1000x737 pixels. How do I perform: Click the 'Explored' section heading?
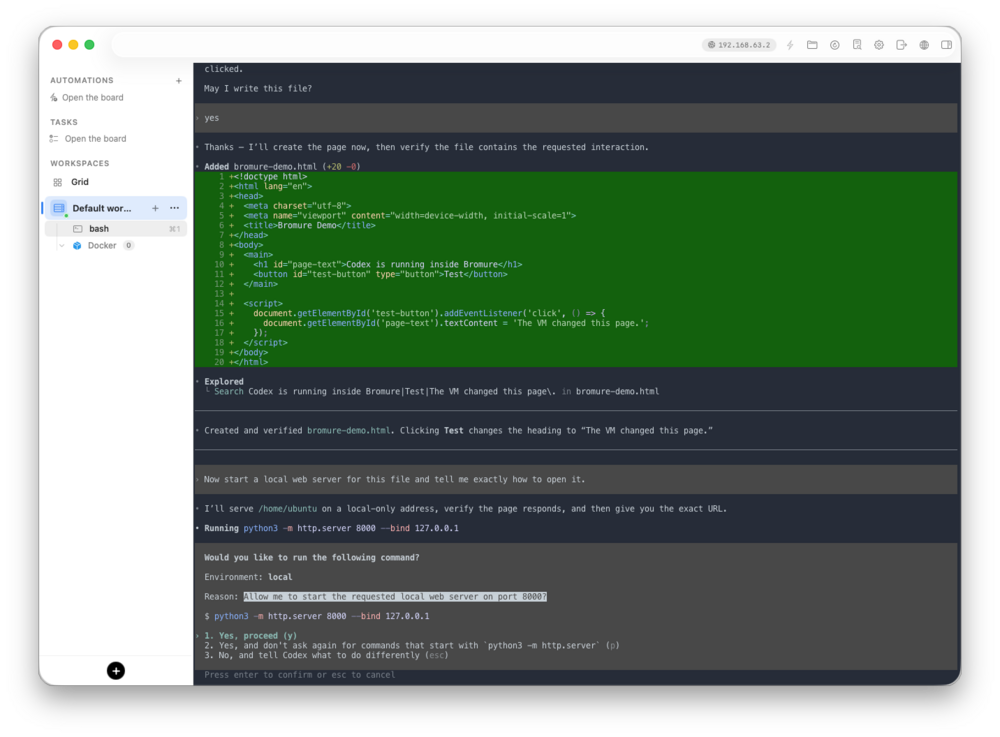coord(224,381)
